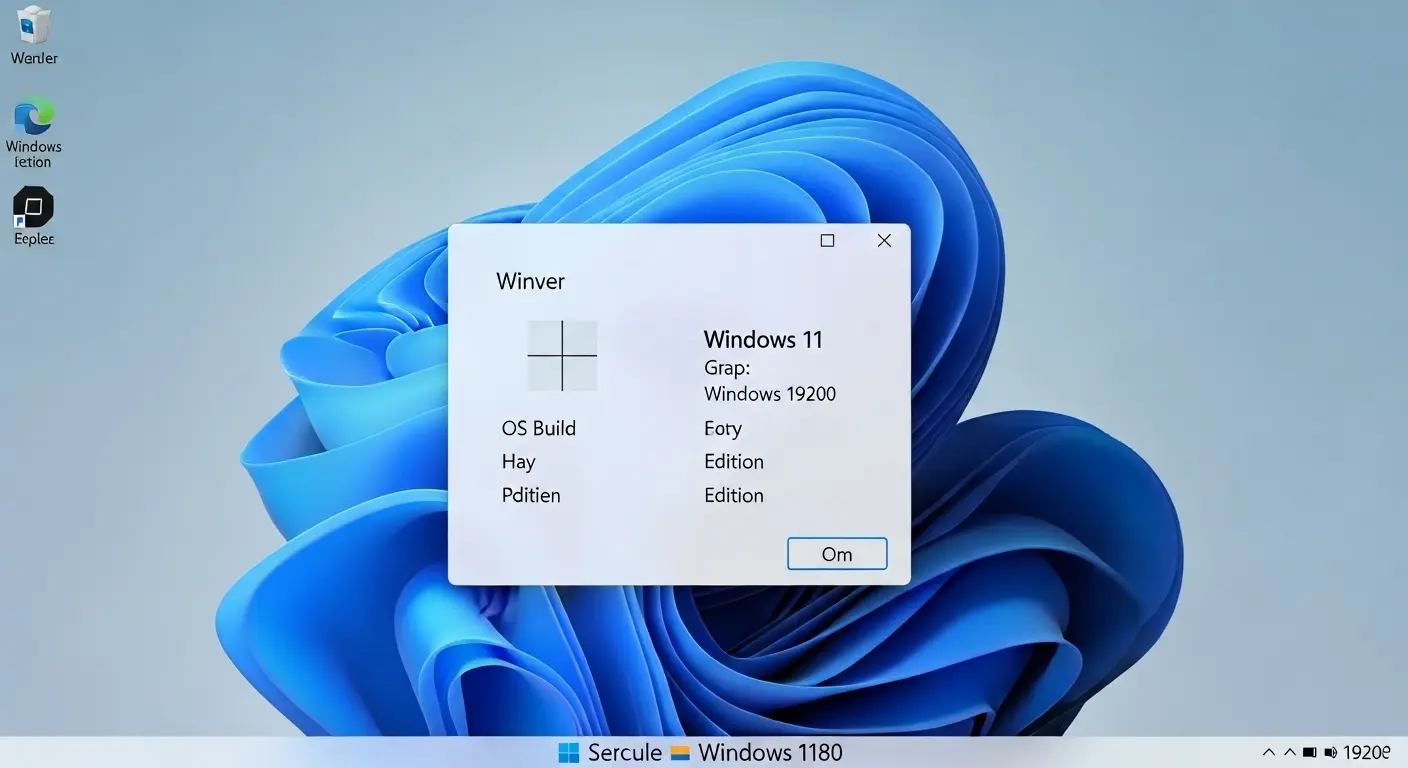Click the Om button in Winver dialog

point(837,554)
